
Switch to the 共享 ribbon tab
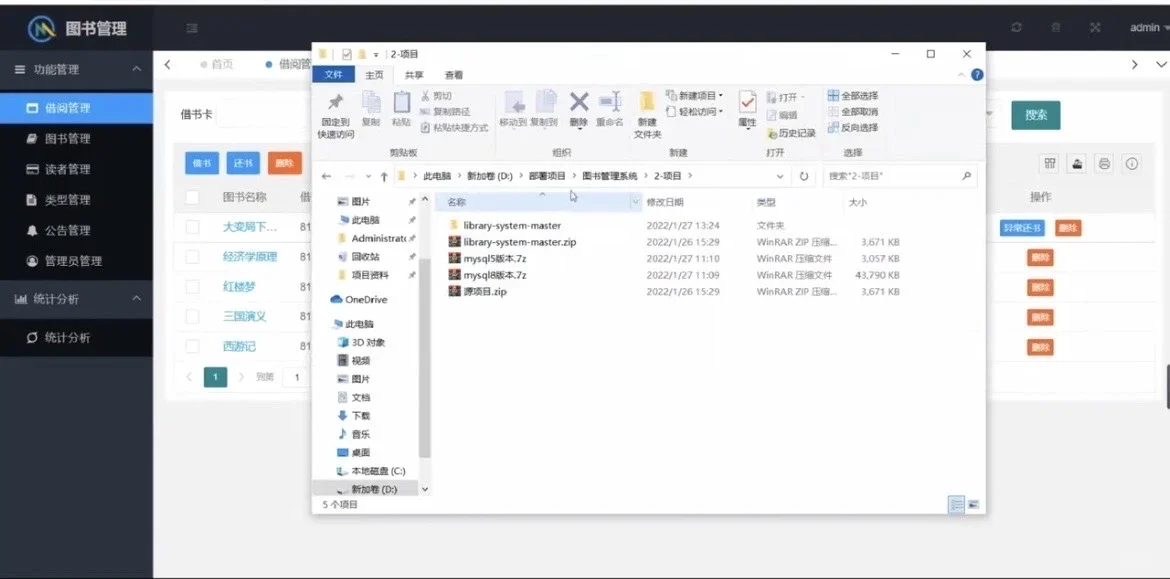click(x=413, y=74)
